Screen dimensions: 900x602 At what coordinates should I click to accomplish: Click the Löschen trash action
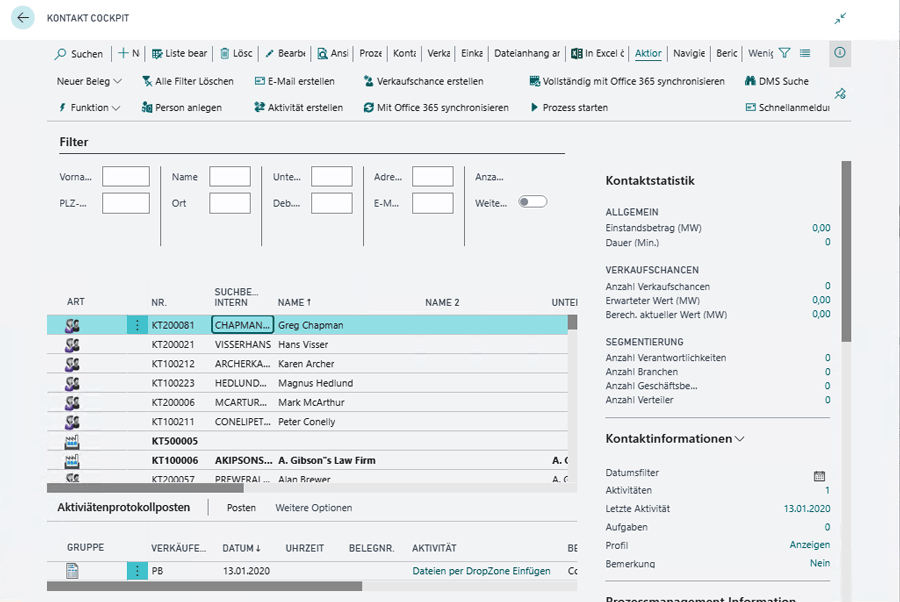(236, 53)
